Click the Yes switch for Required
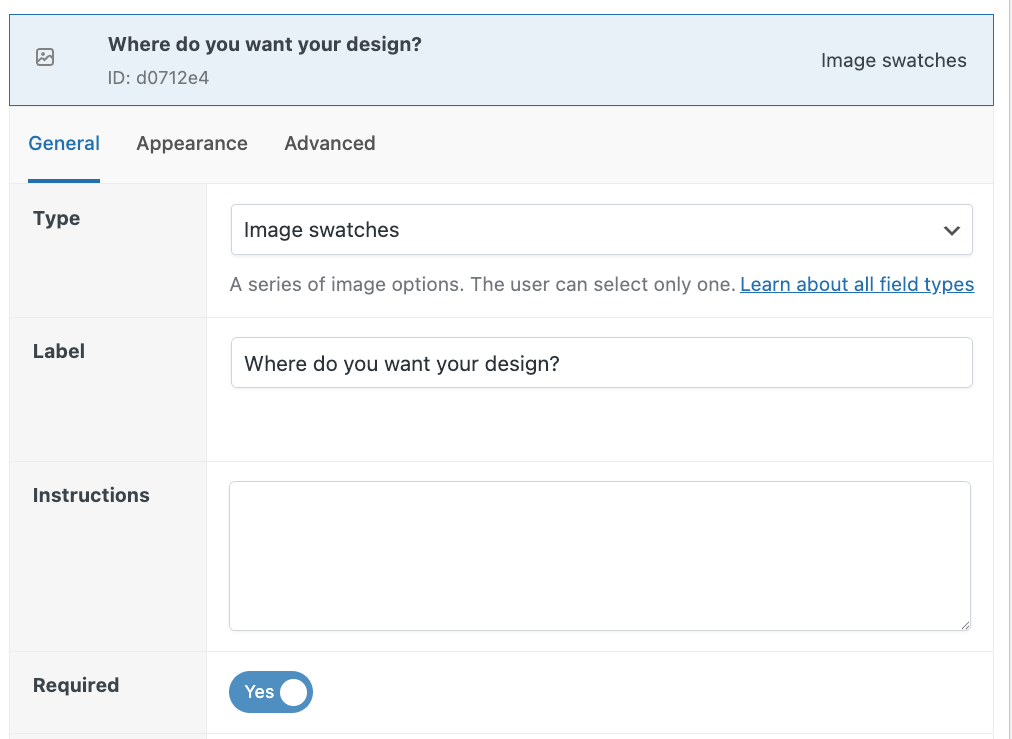The width and height of the screenshot is (1012, 739). 270,692
